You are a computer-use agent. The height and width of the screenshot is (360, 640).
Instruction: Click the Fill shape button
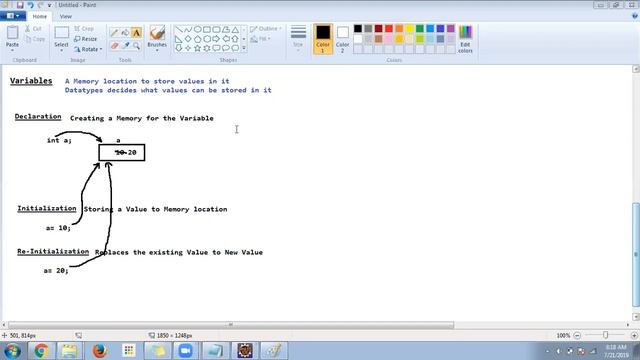tap(260, 39)
